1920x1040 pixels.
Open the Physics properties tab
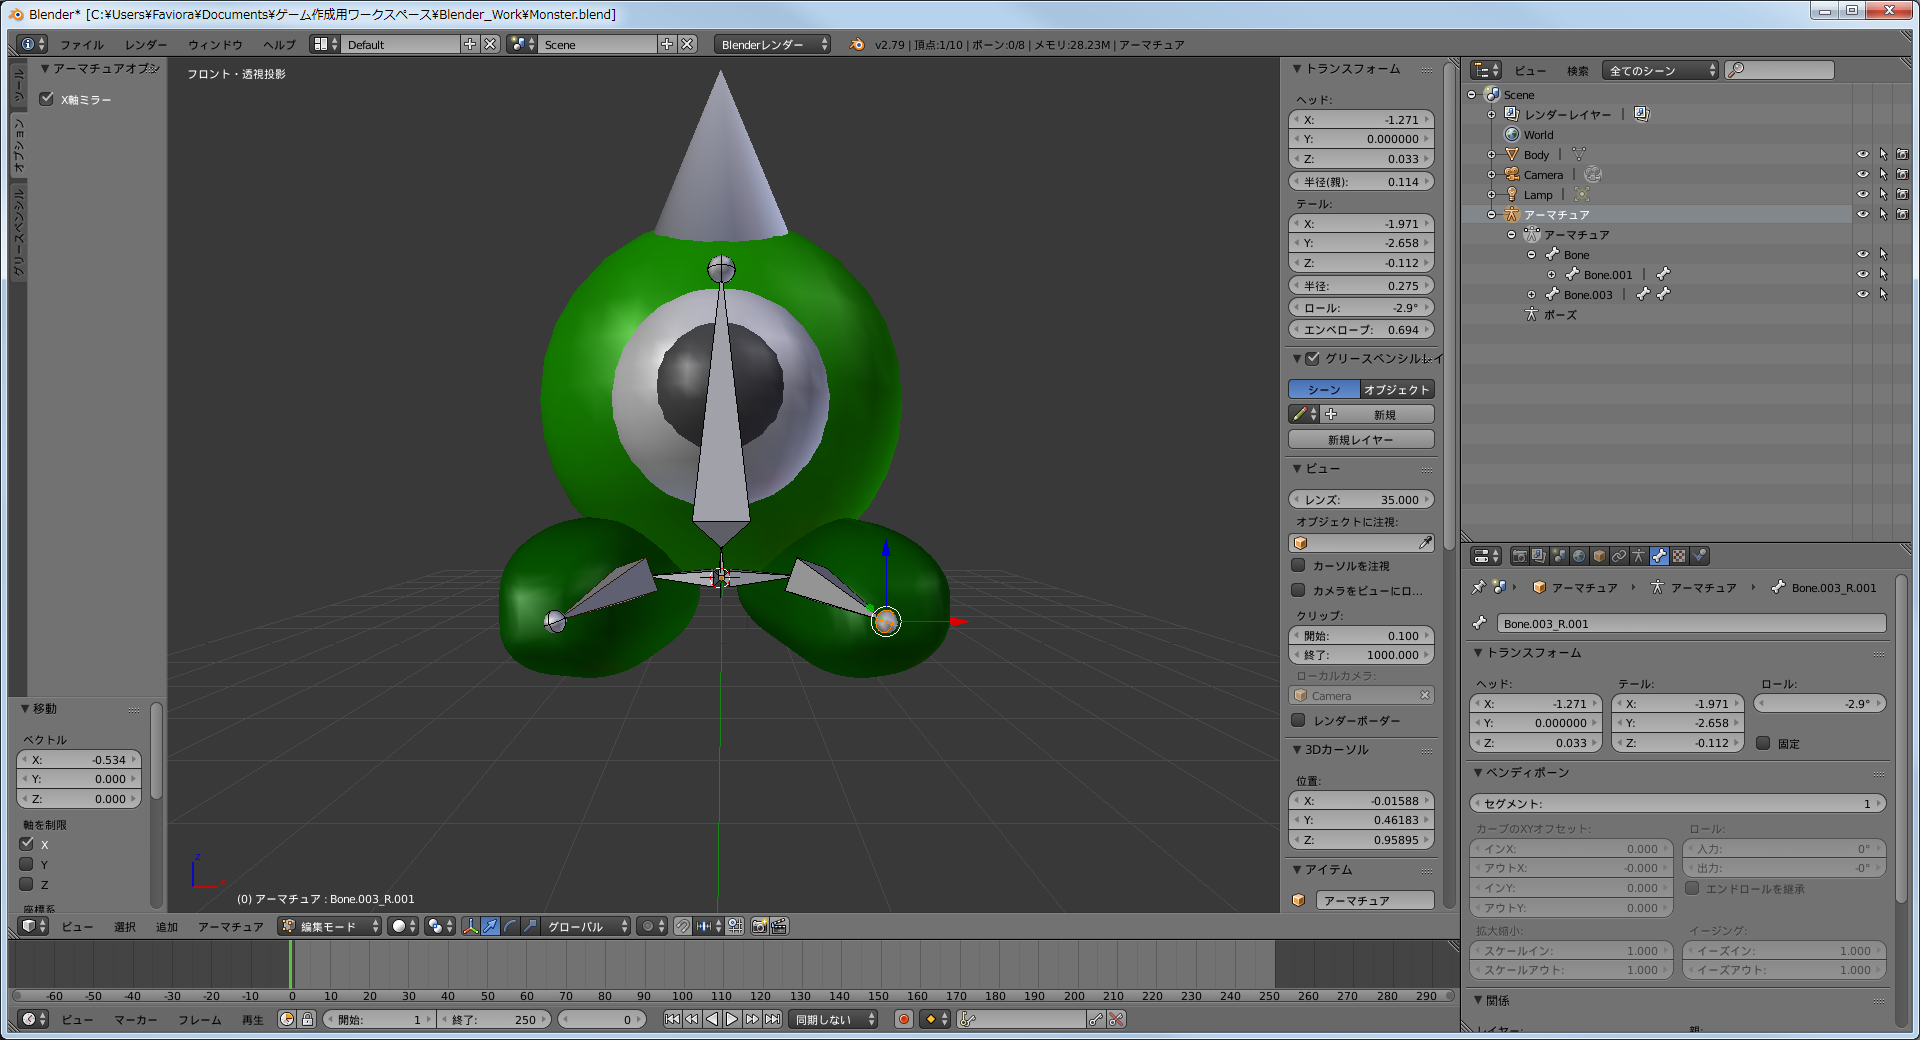[1700, 556]
